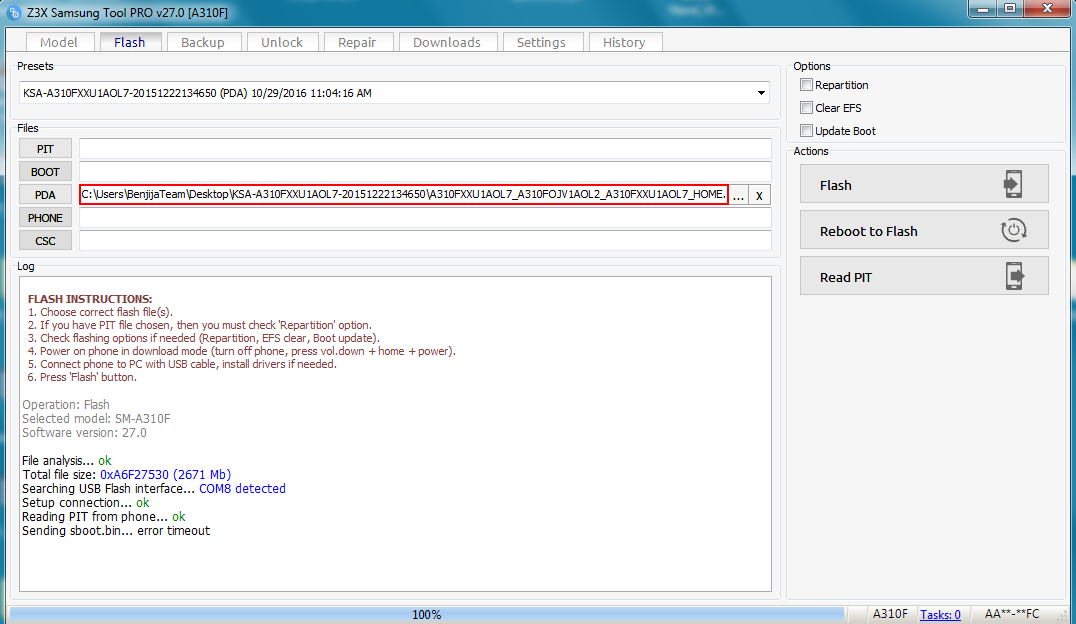Click the 'COM8 detected' log text
The image size is (1076, 624).
click(x=242, y=489)
